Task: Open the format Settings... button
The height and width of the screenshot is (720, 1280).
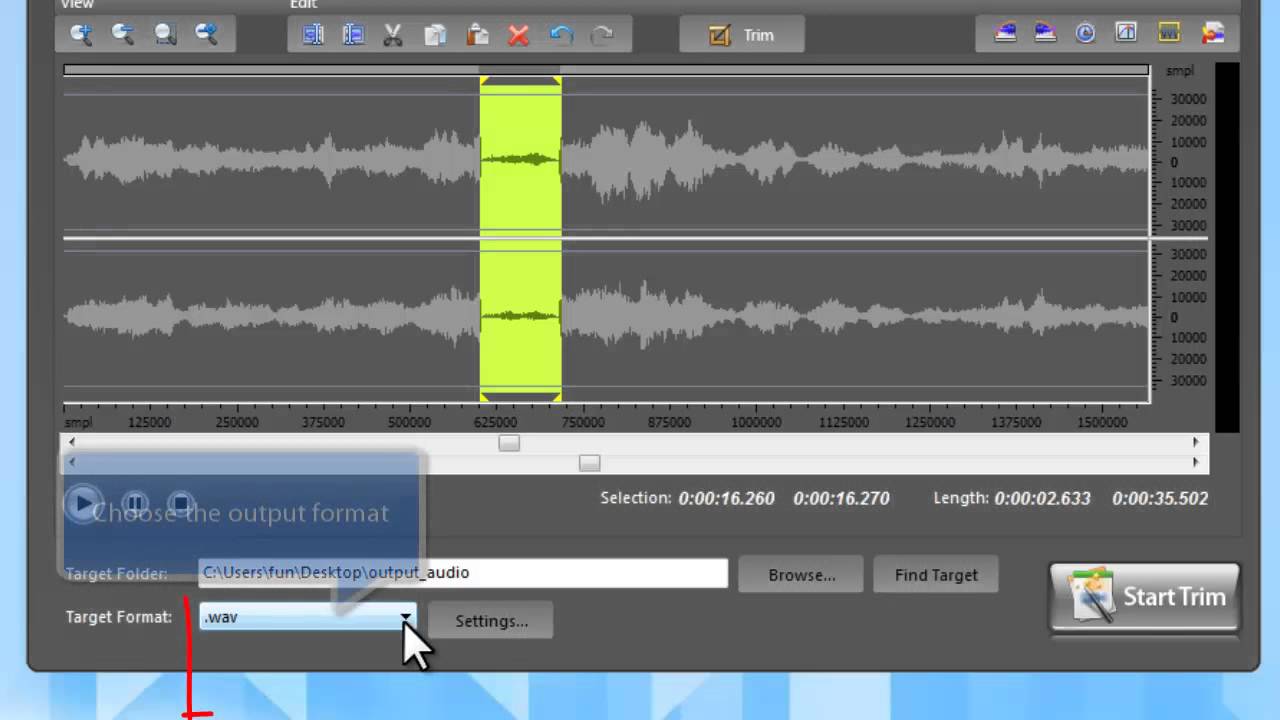Action: [x=491, y=621]
